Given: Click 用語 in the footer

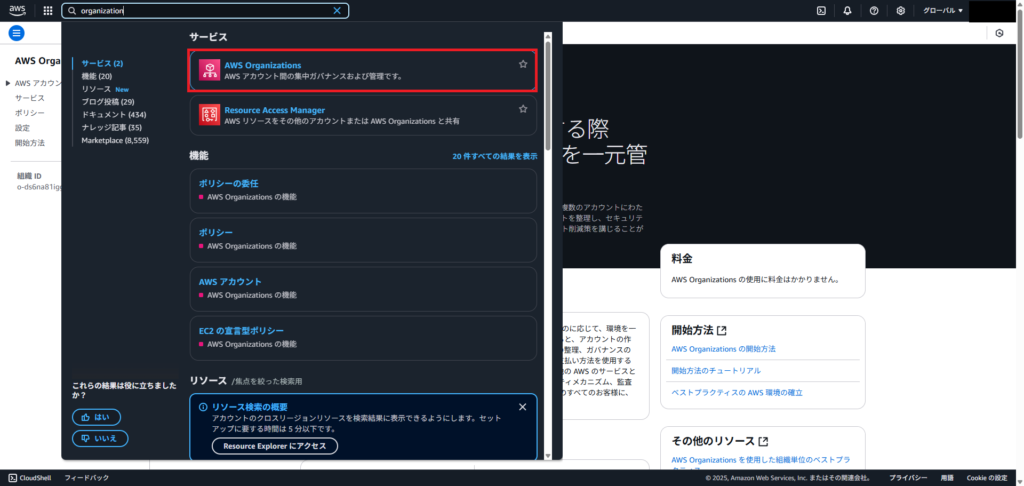Looking at the screenshot, I should point(947,478).
